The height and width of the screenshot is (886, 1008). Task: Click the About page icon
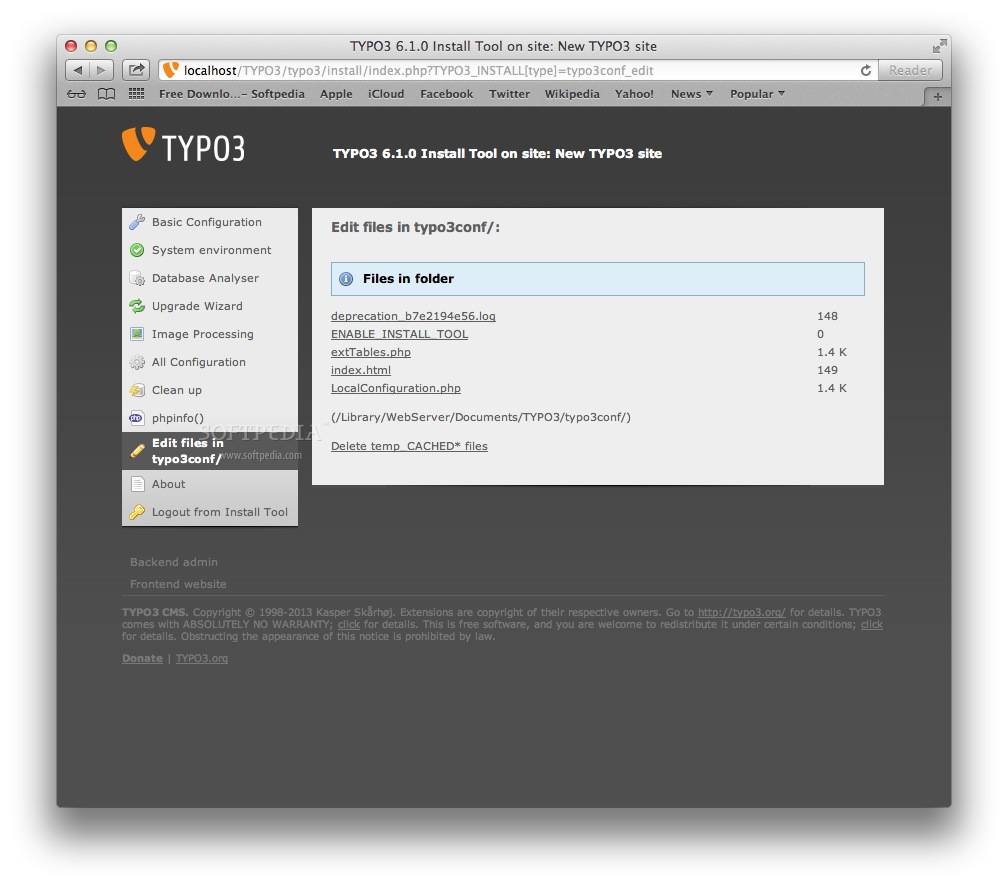[137, 484]
